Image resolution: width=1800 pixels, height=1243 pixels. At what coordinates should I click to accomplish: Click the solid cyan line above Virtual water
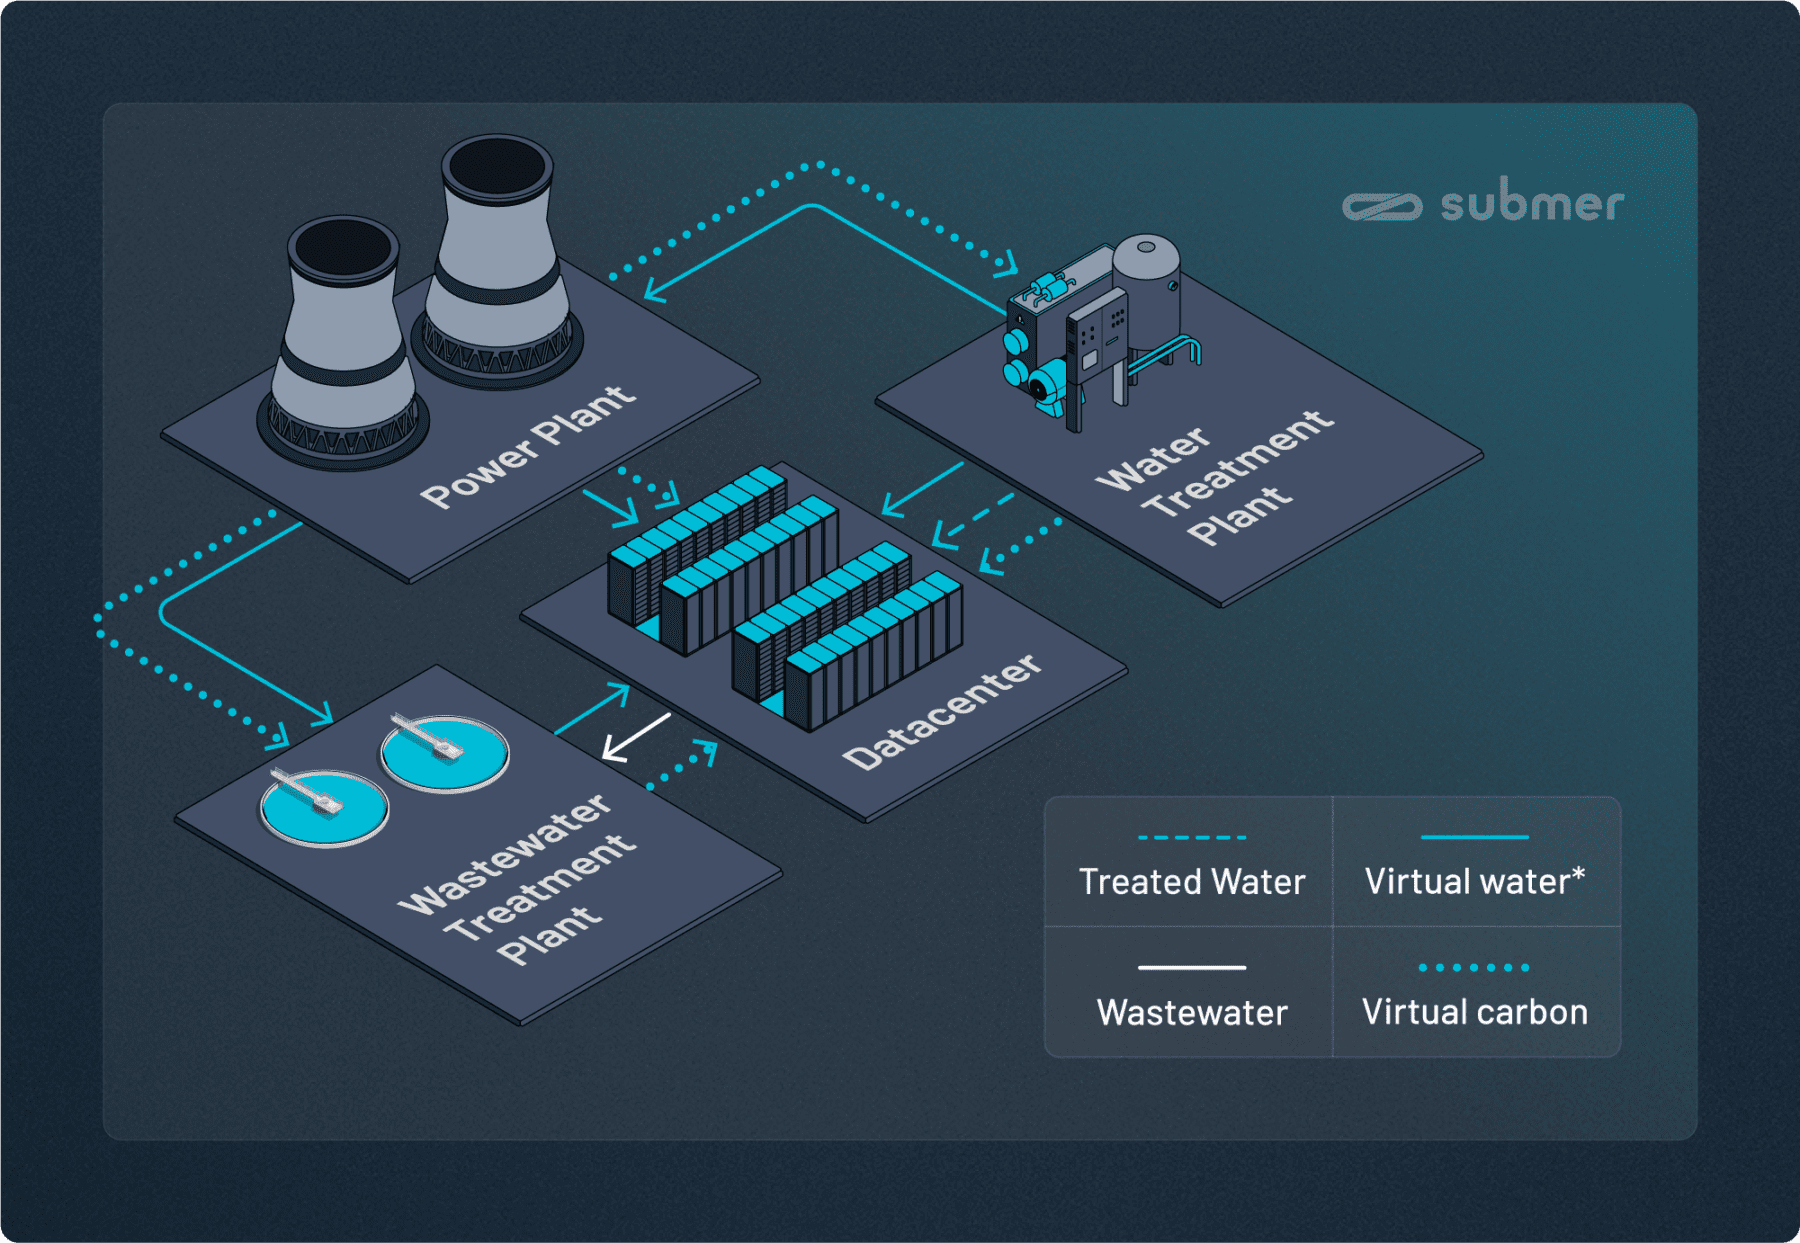tap(1475, 837)
